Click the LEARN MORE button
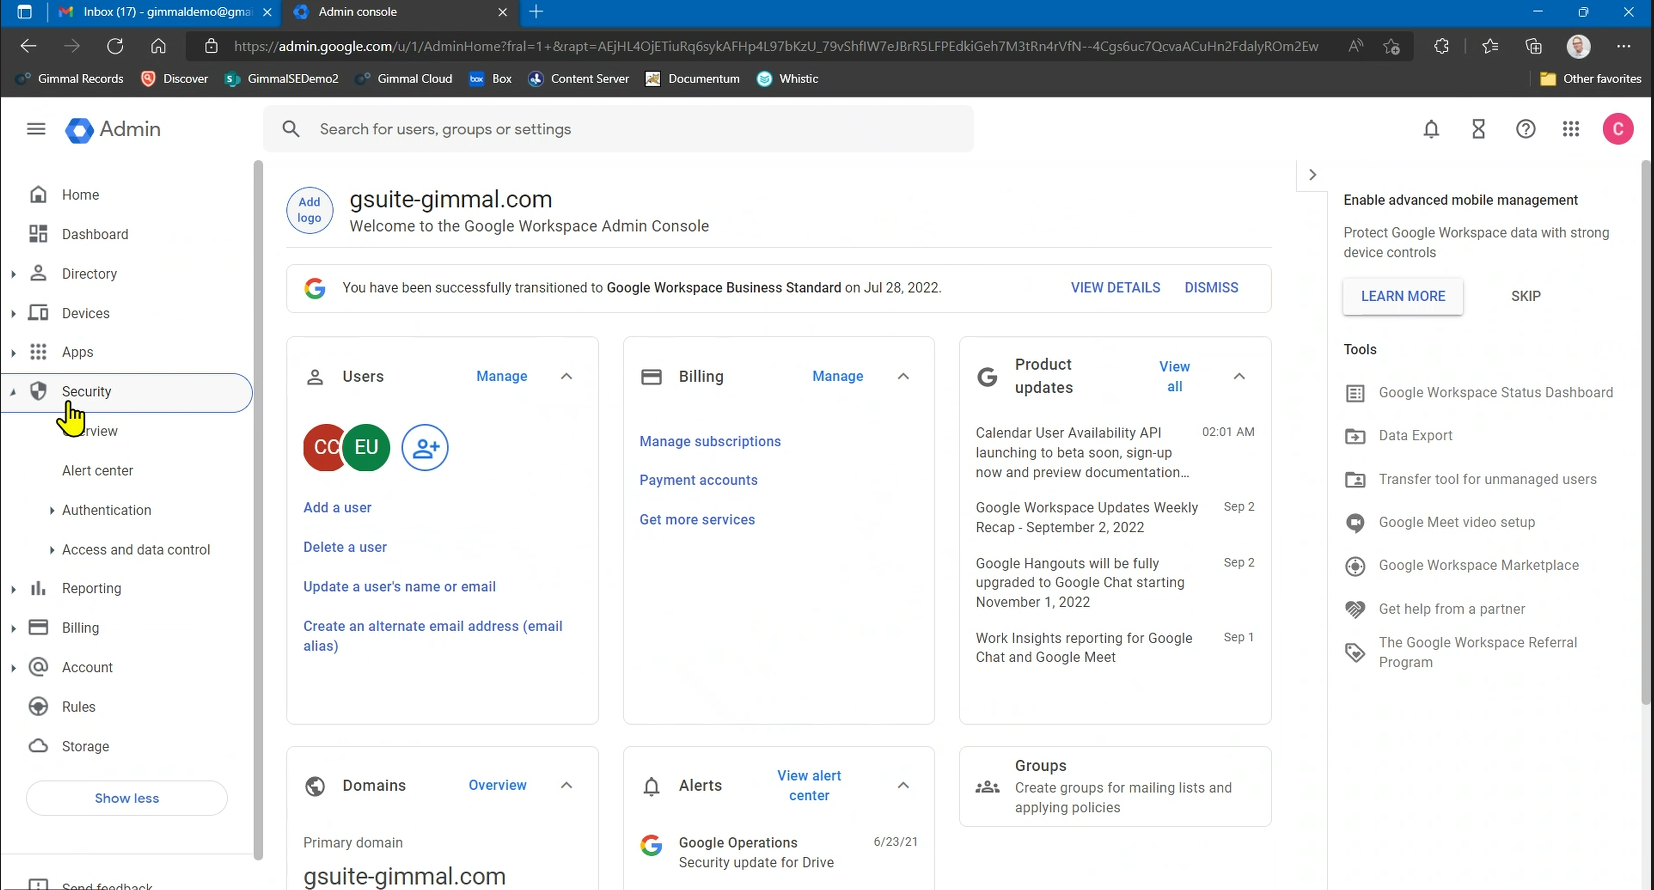 [1402, 297]
